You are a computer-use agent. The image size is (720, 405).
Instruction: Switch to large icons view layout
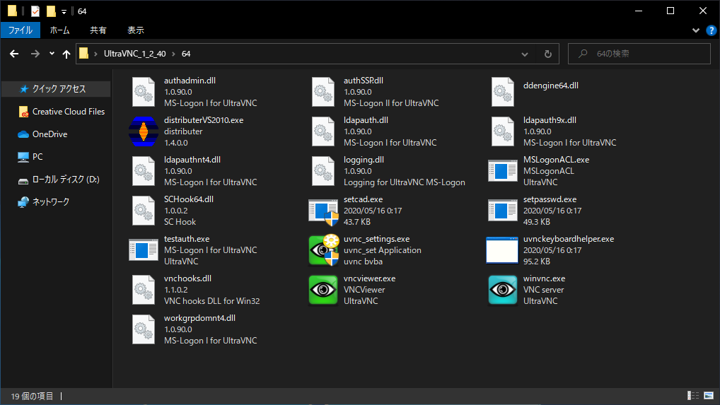pyautogui.click(x=709, y=395)
